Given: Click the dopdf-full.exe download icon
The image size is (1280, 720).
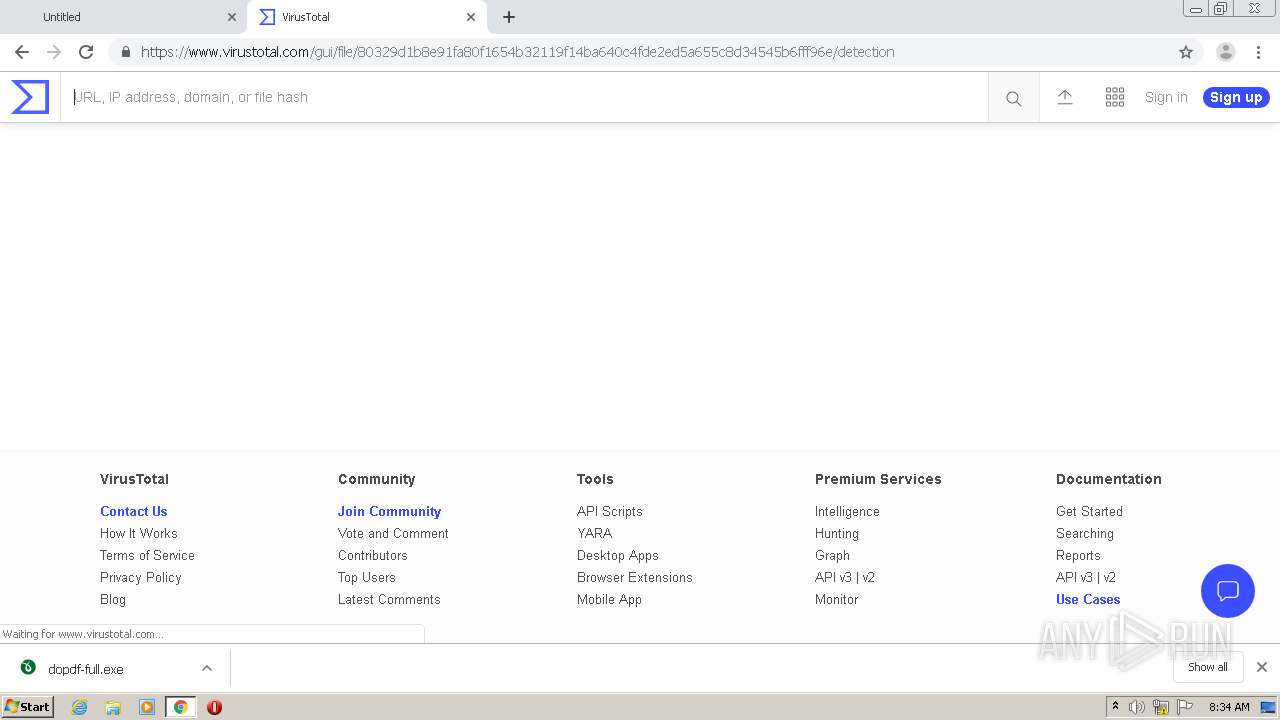Looking at the screenshot, I should coord(28,668).
